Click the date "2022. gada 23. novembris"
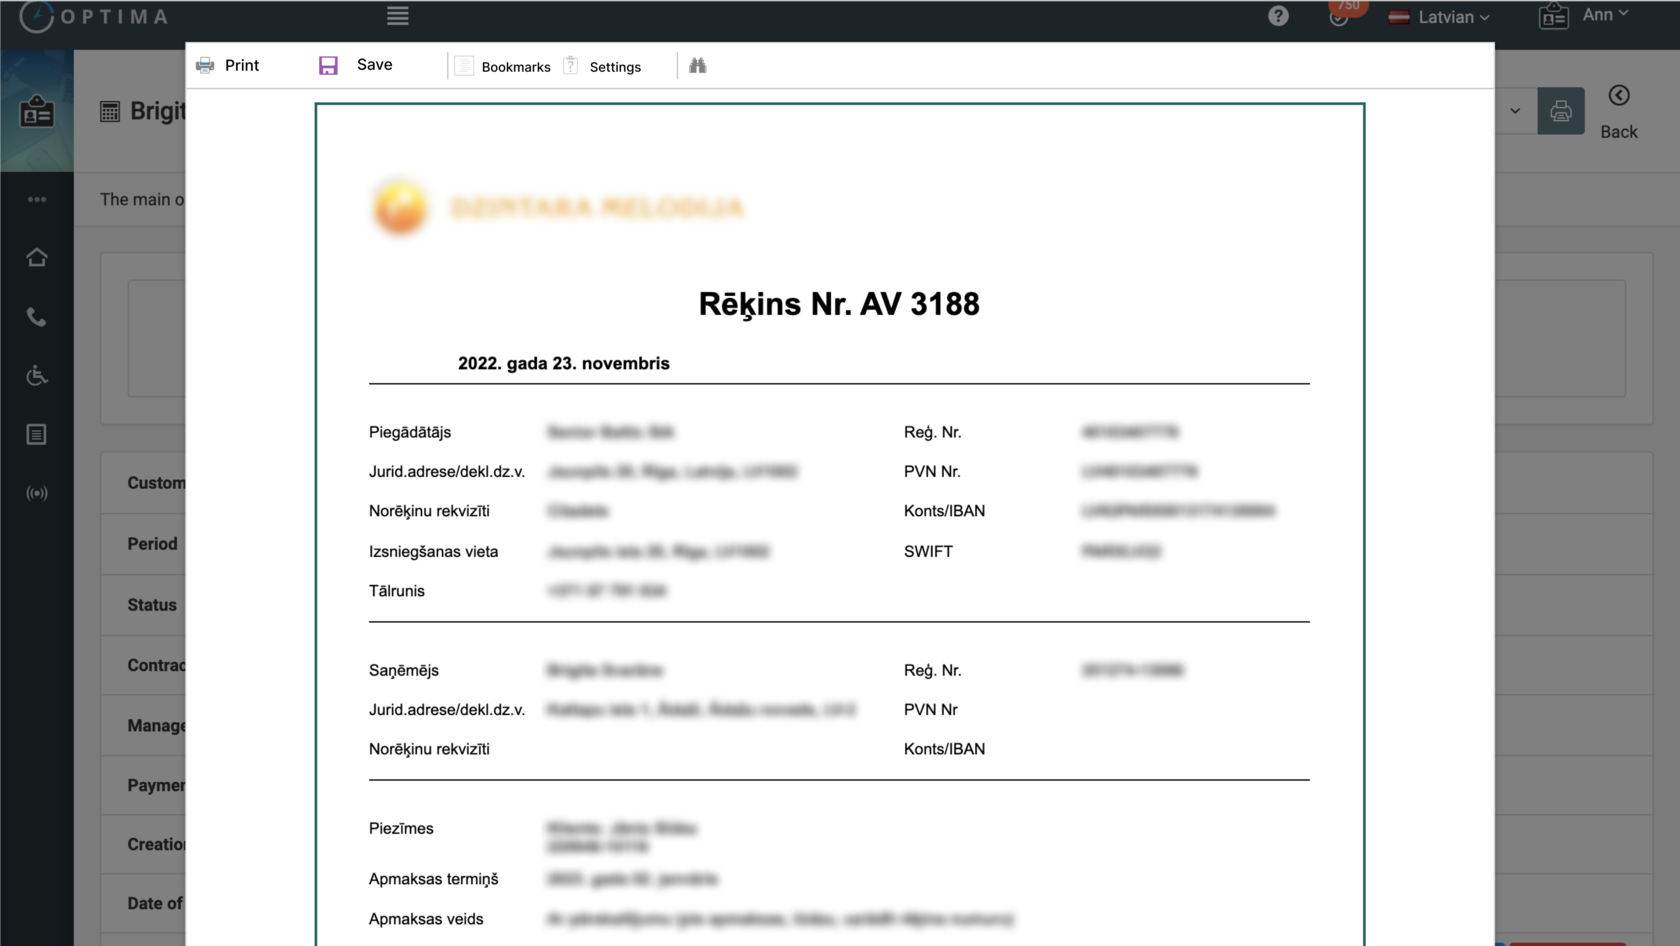The width and height of the screenshot is (1680, 946). click(x=564, y=364)
